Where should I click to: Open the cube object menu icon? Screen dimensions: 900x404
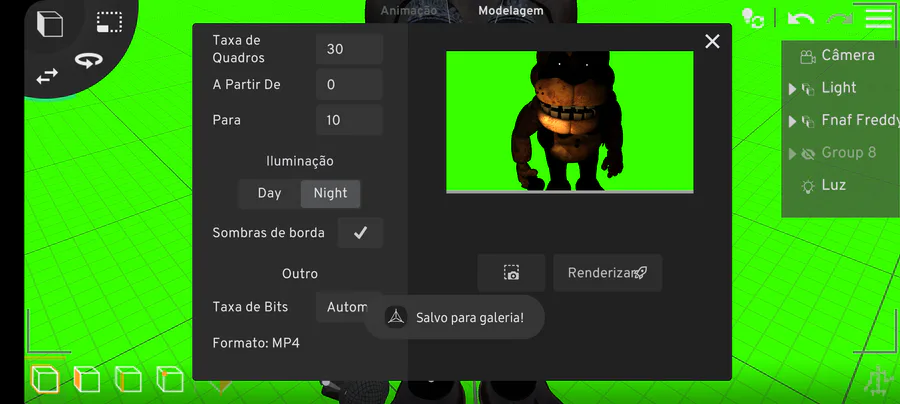[x=49, y=24]
